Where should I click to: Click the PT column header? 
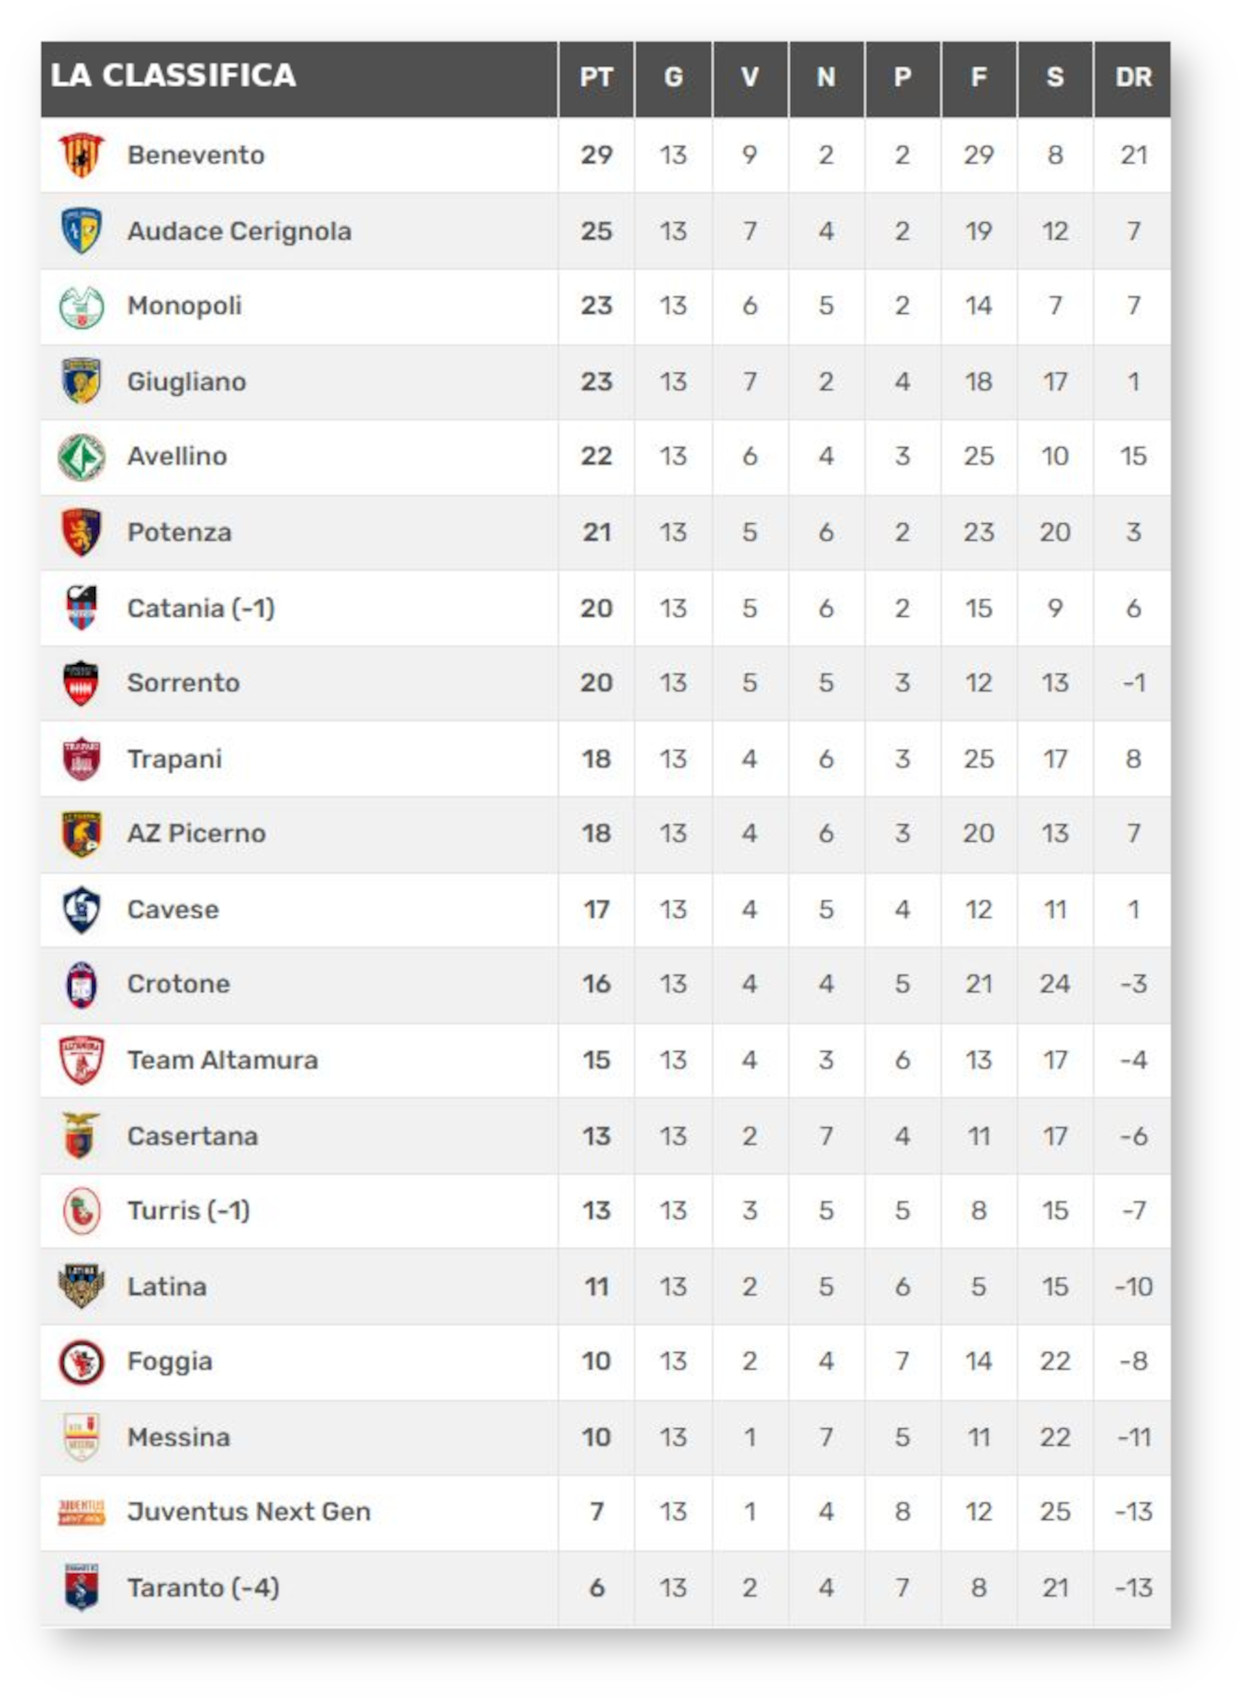click(596, 77)
